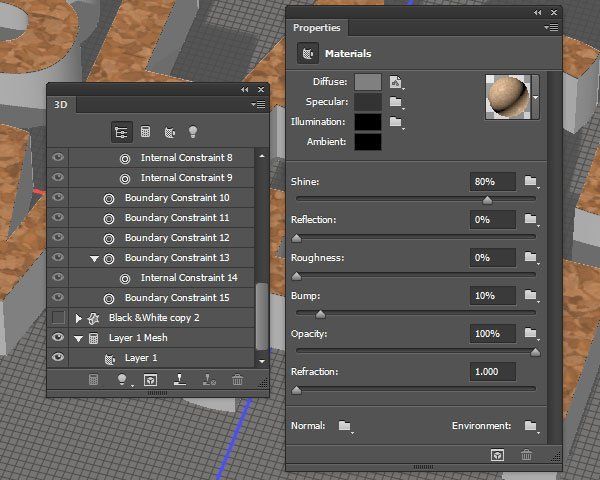The height and width of the screenshot is (480, 600).
Task: Toggle visibility of Boundary Constraint 11
Action: [58, 217]
